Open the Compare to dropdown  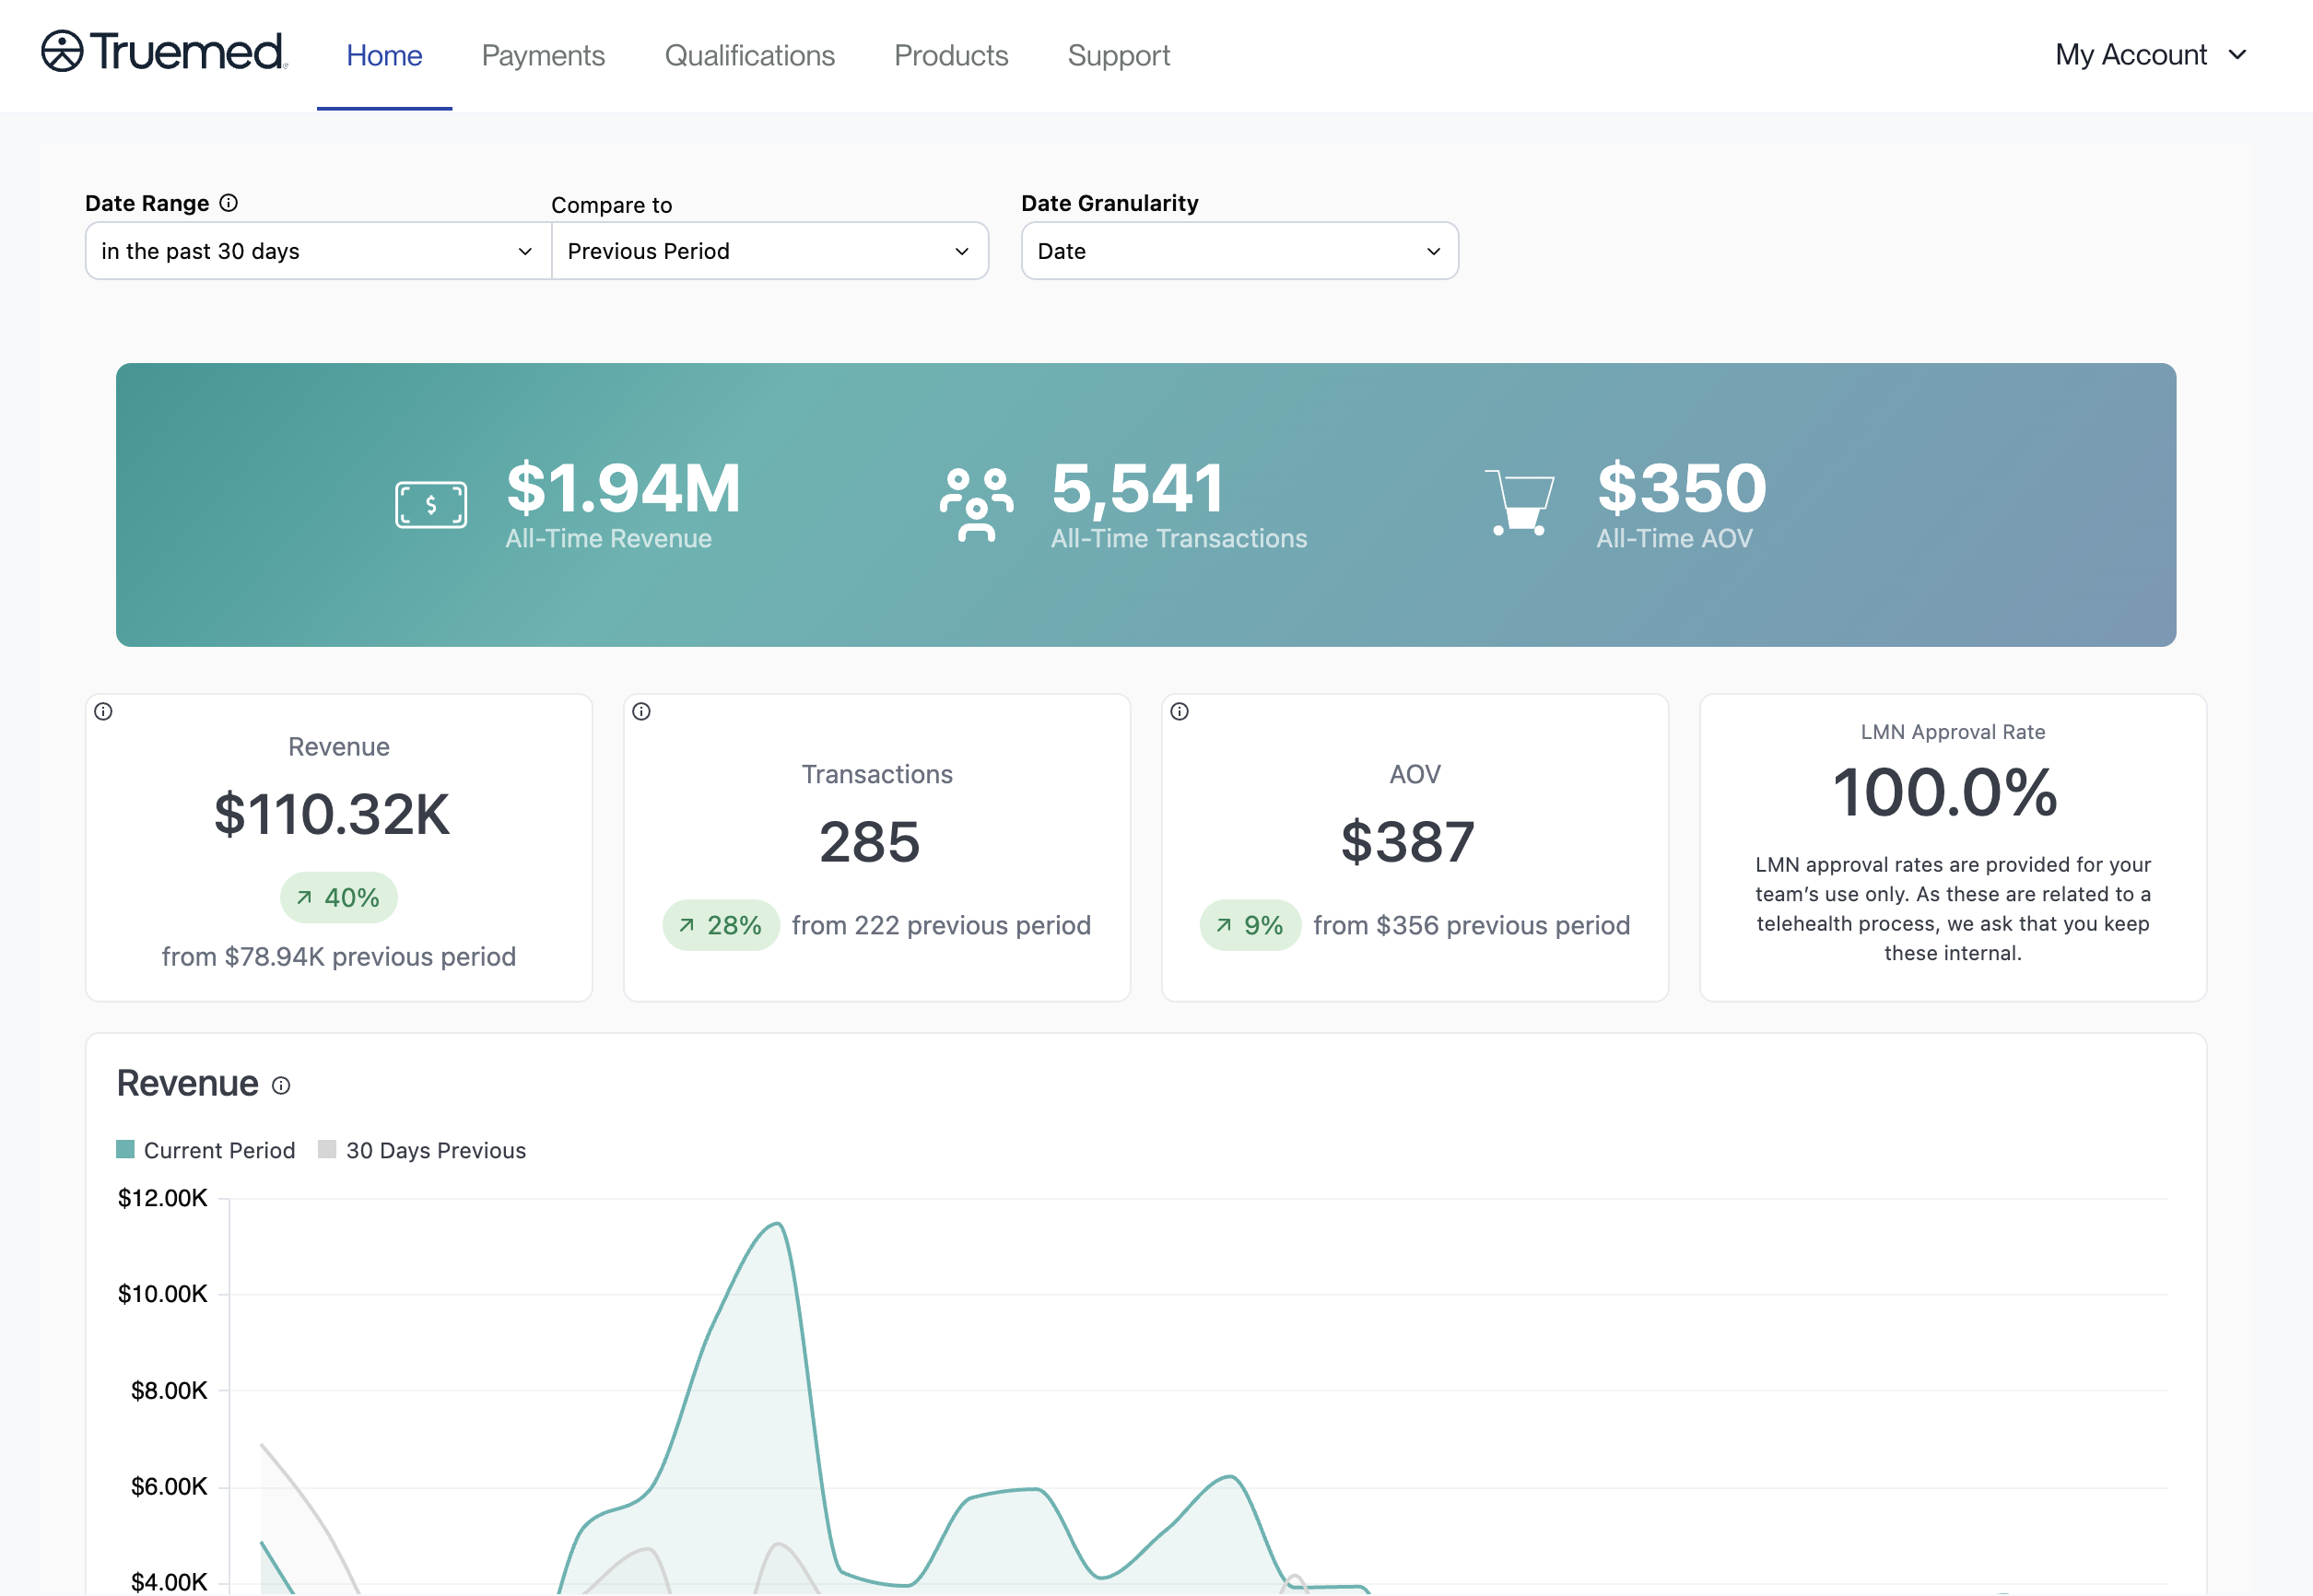[x=770, y=251]
